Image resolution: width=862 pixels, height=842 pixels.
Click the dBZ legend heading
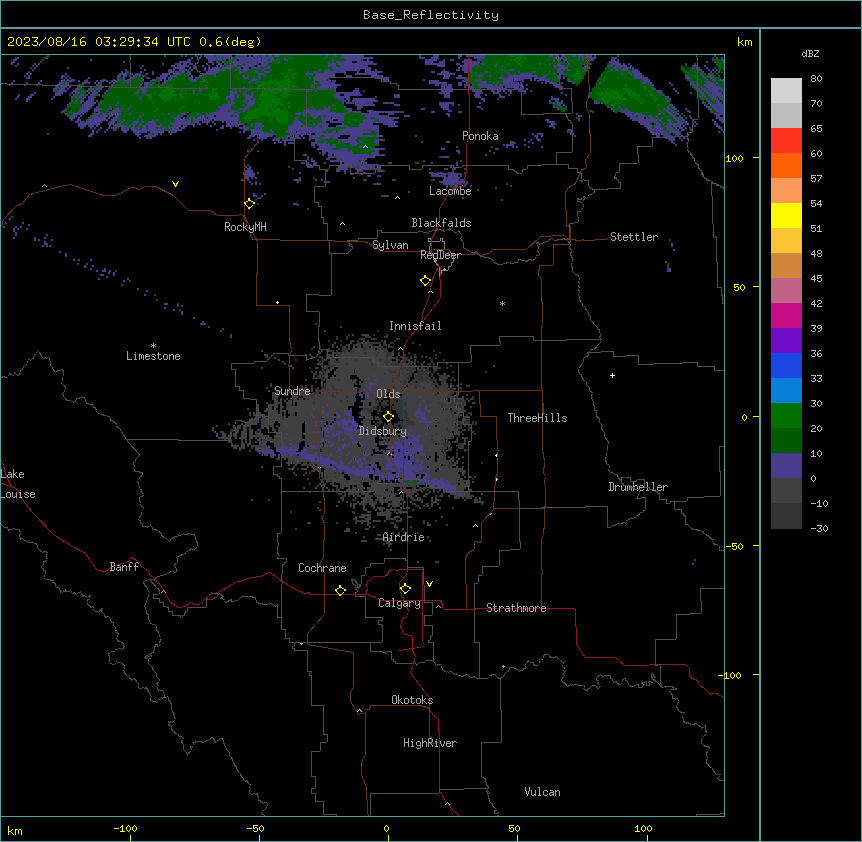point(810,54)
